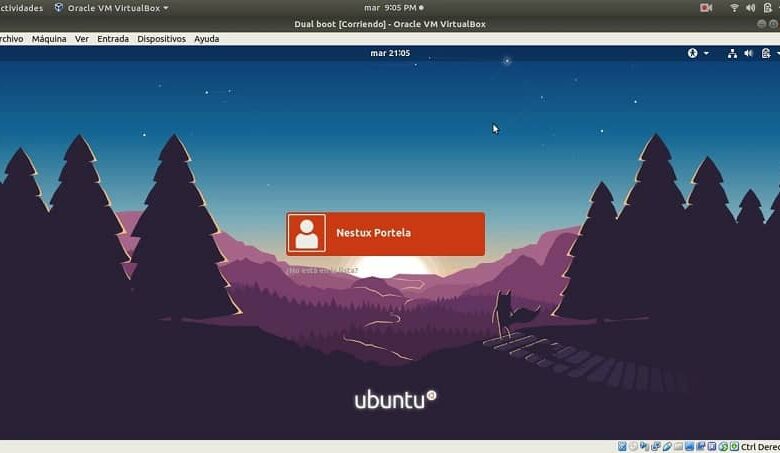
Task: Click the hard disk activity status icon
Action: coord(622,447)
